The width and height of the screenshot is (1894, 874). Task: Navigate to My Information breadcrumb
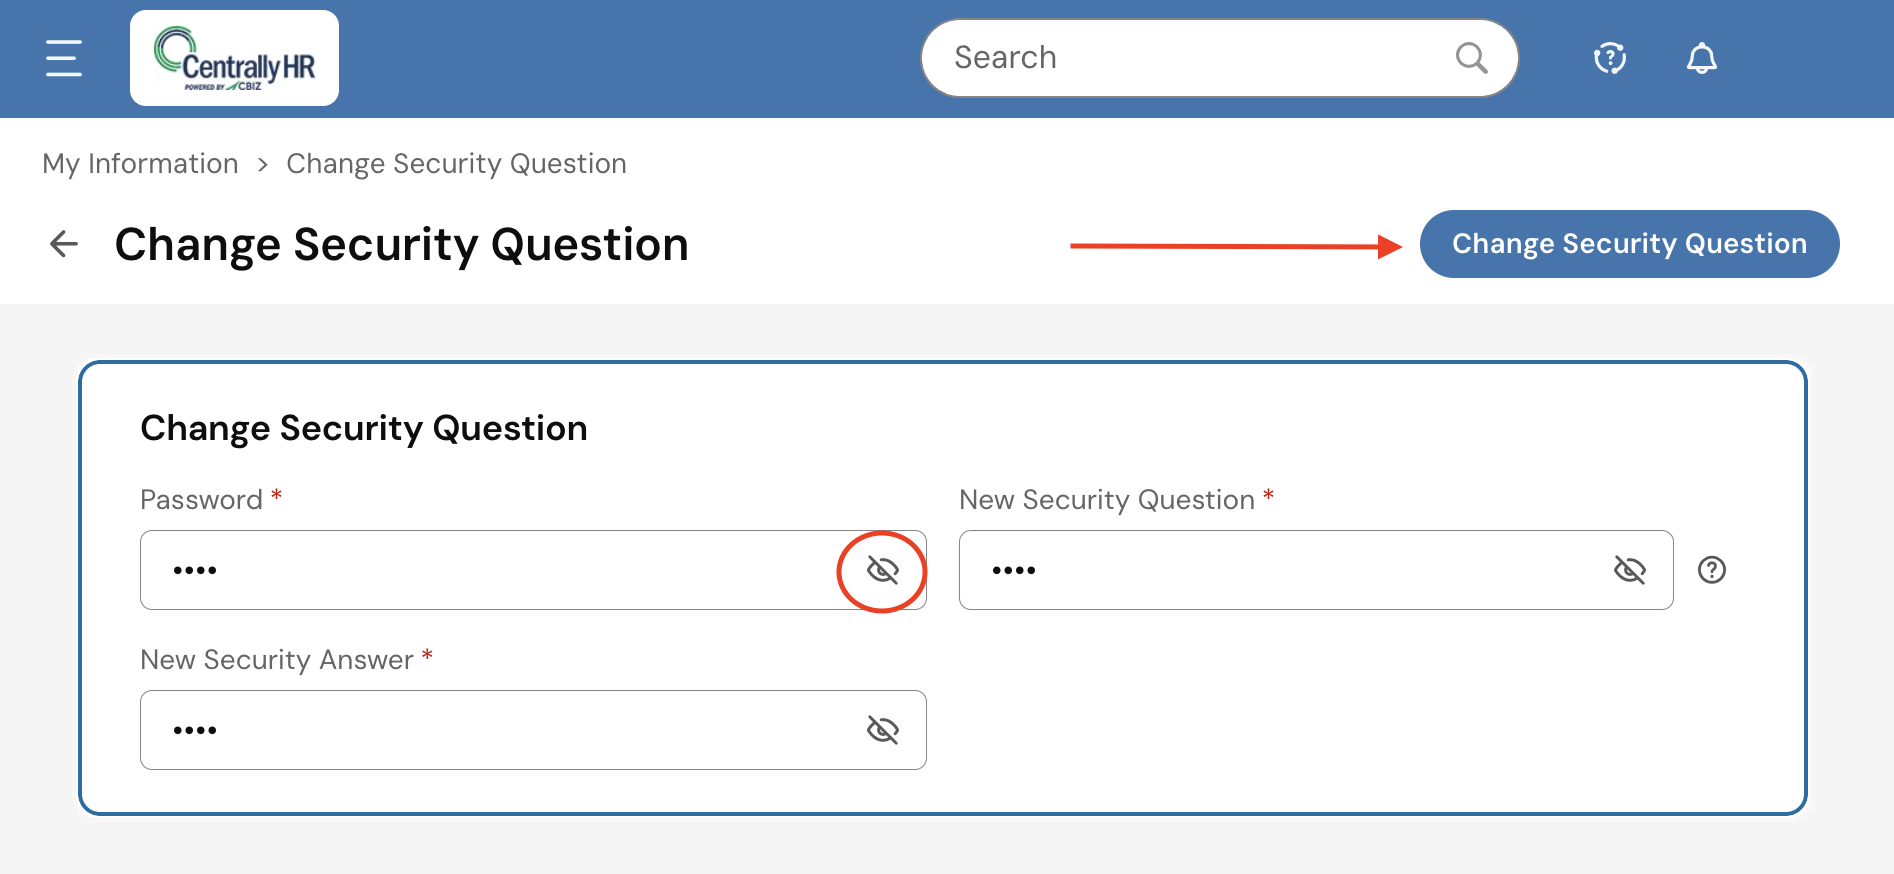pos(140,164)
